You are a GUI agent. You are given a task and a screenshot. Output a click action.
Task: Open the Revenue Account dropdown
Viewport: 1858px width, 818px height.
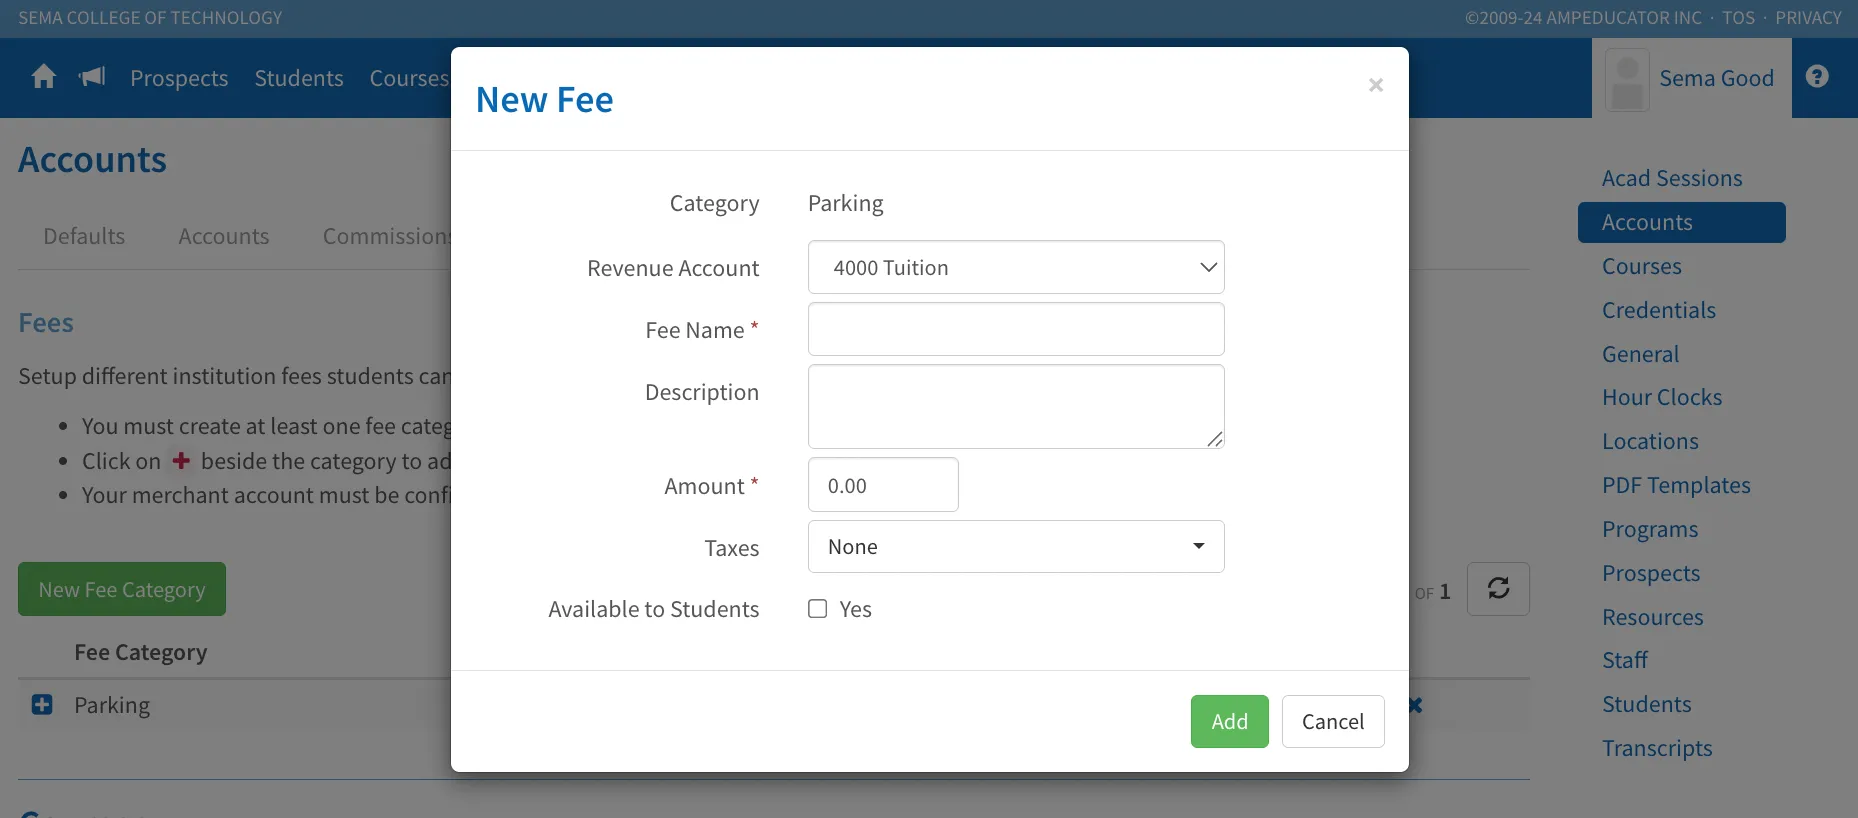[x=1016, y=267]
